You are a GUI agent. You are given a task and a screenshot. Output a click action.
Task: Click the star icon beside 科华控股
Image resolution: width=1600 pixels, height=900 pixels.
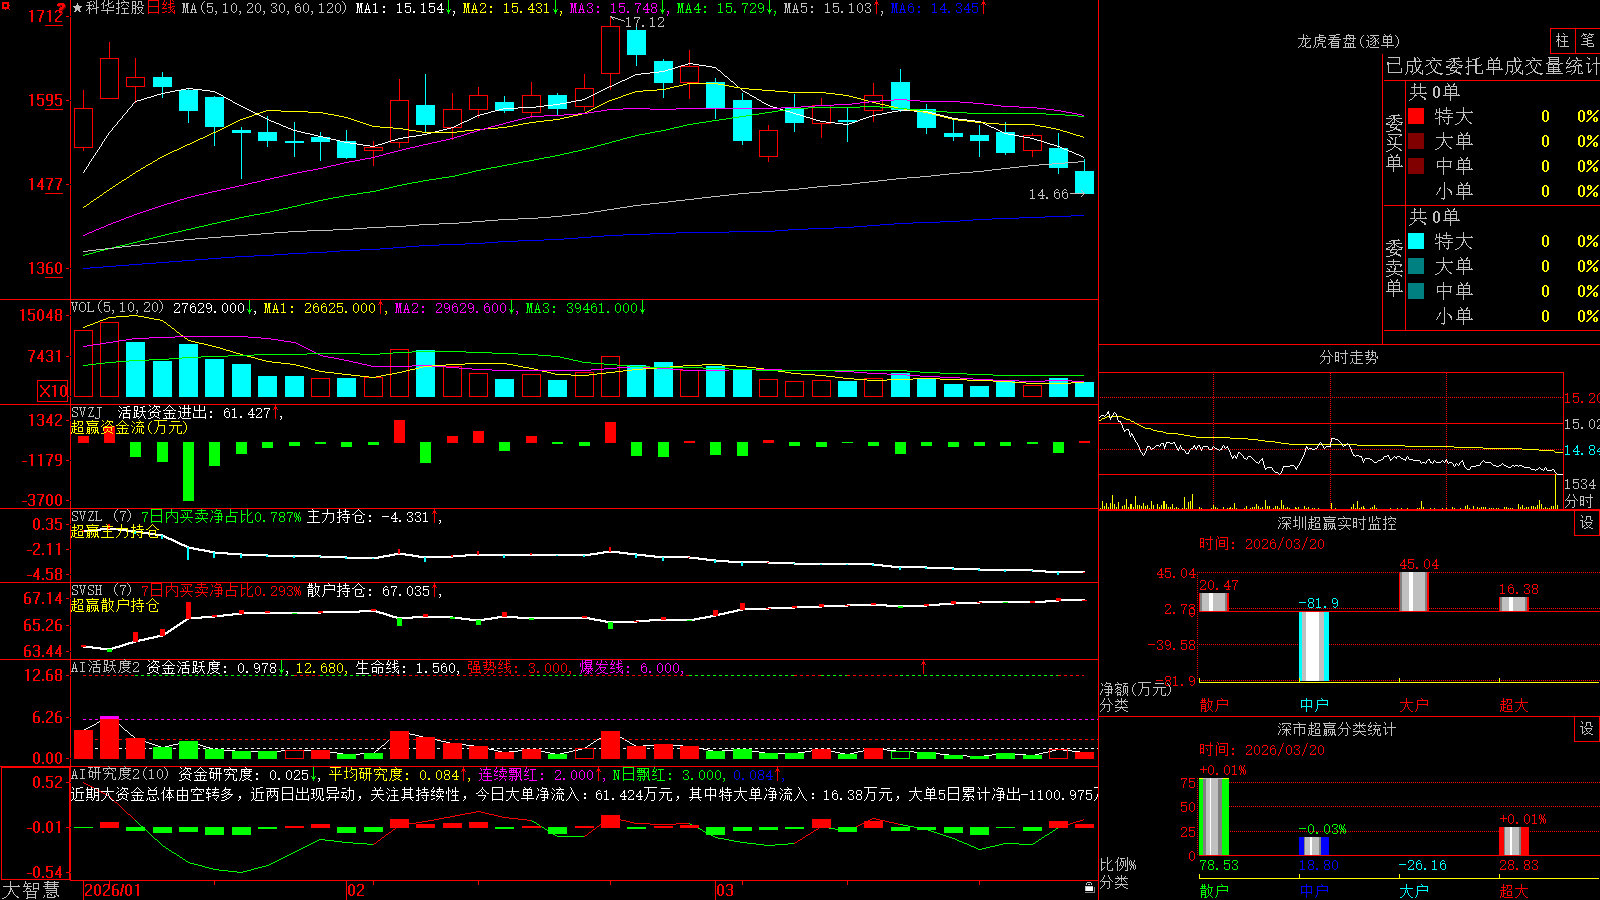click(x=77, y=8)
